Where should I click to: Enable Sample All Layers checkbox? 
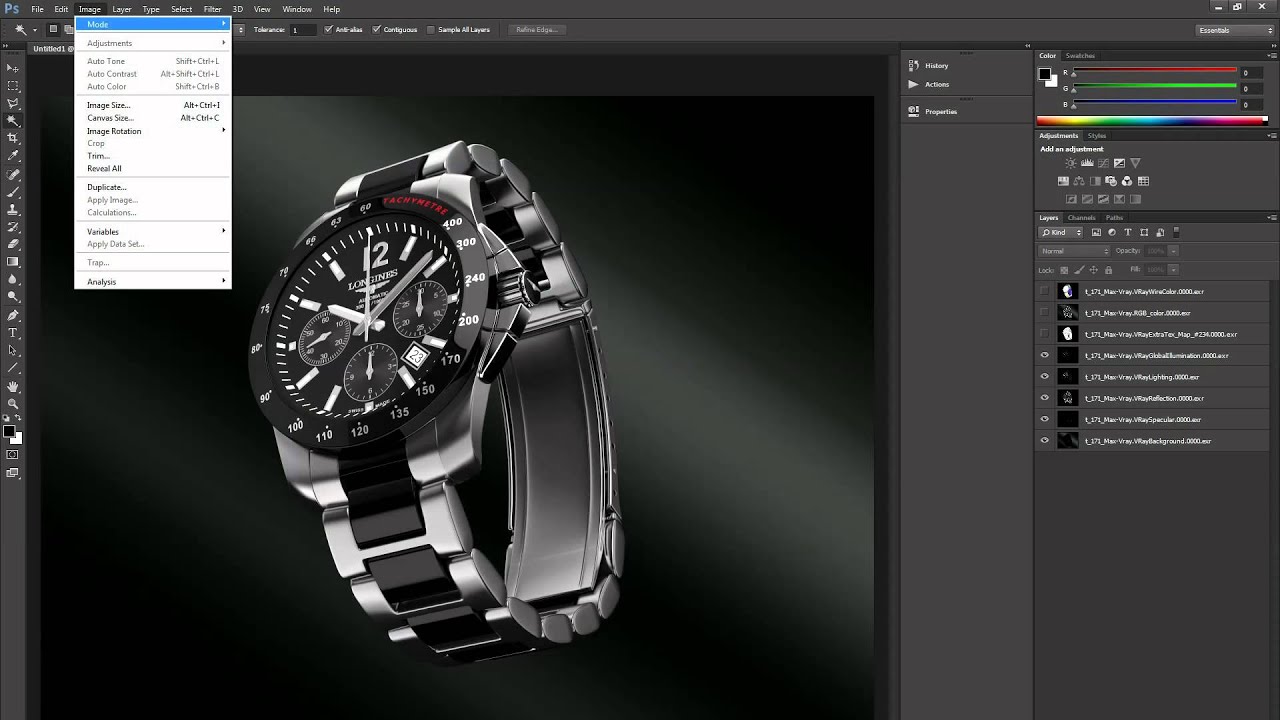[431, 30]
